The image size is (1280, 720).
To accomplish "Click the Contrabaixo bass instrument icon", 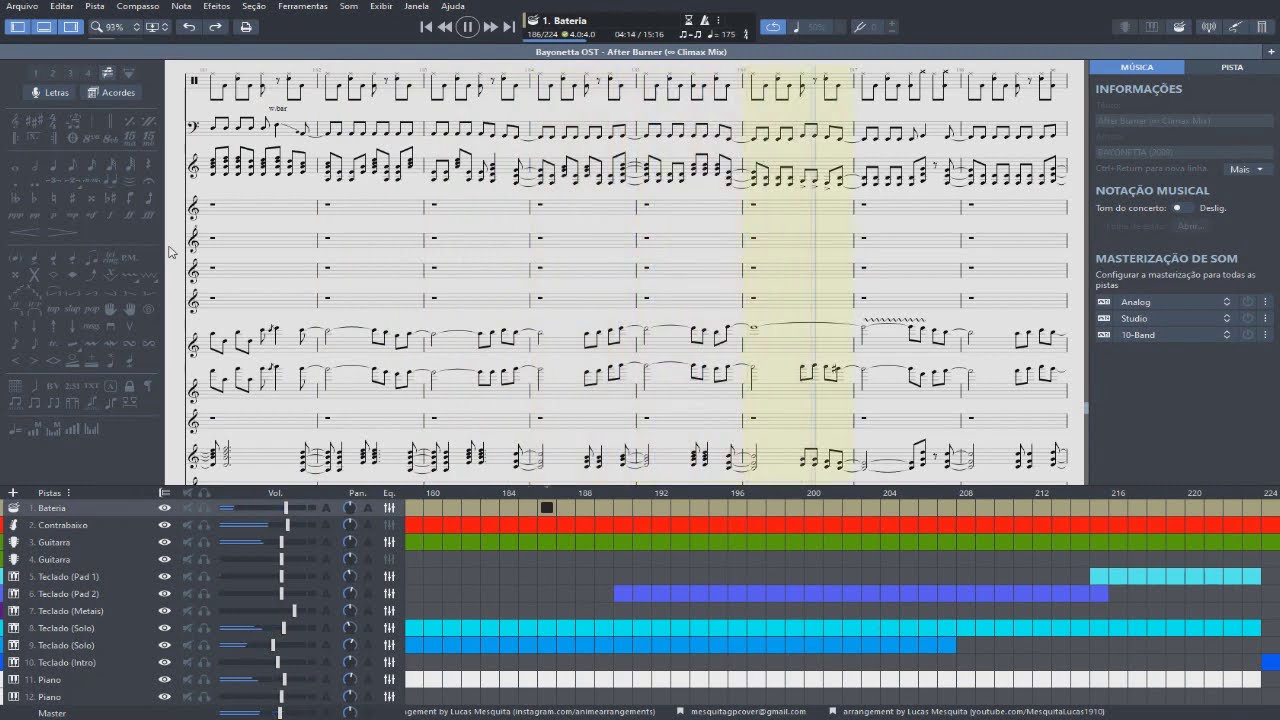I will point(14,525).
